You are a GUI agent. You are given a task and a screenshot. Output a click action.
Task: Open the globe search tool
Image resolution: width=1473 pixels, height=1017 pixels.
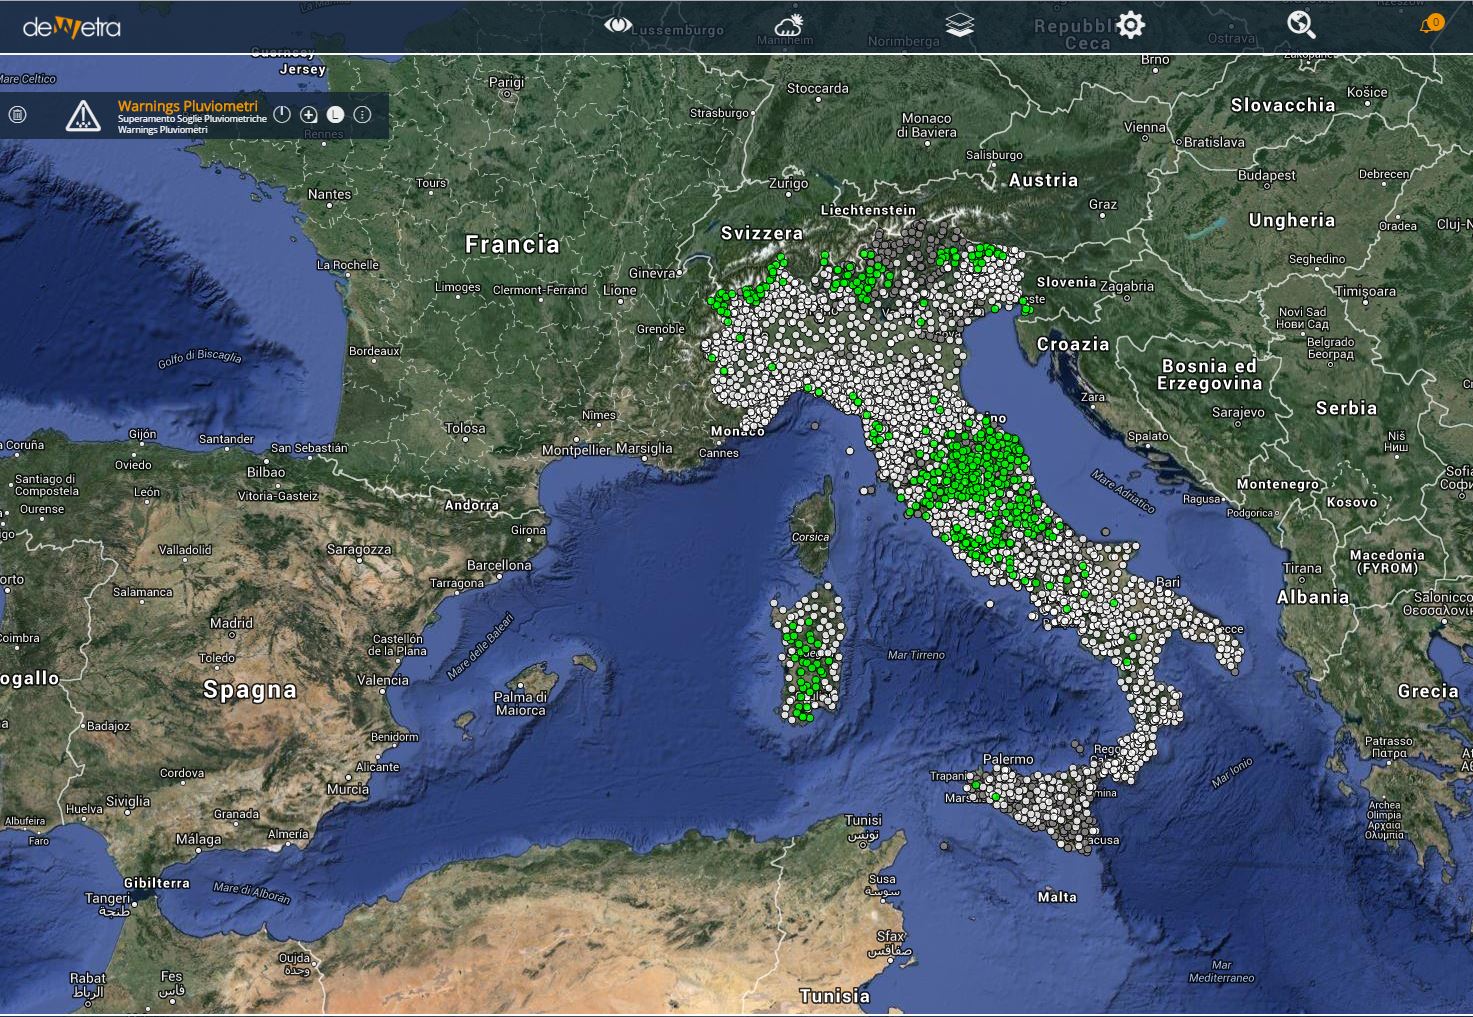(x=1301, y=25)
